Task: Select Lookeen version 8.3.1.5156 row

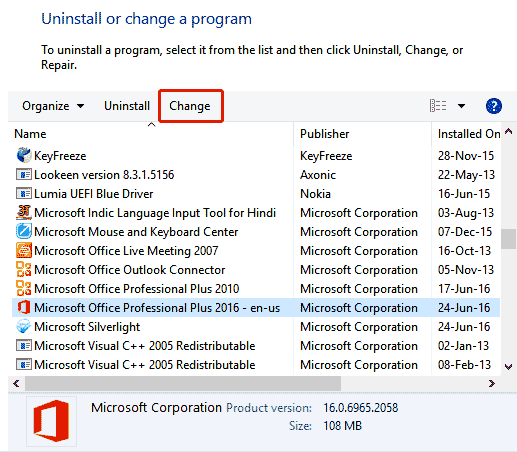Action: (256, 174)
